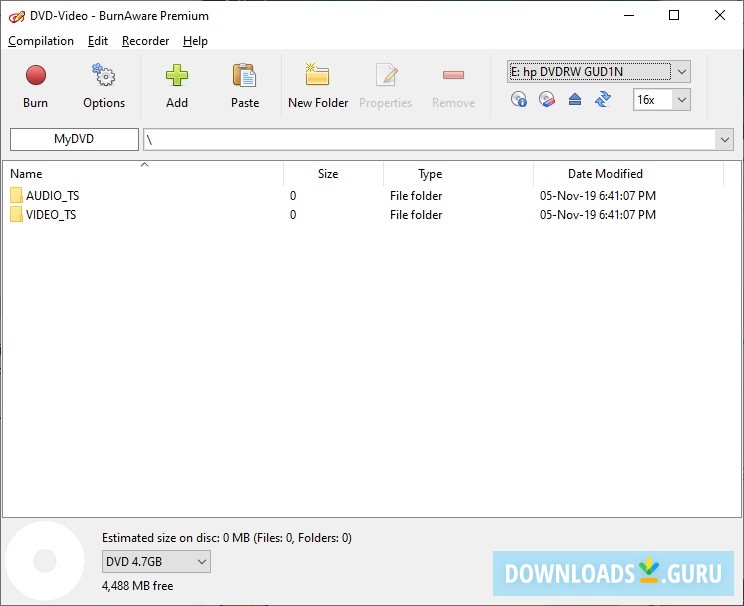Click the VIDEO_TS row File folder type
Screen dimensions: 744x606
click(x=416, y=214)
